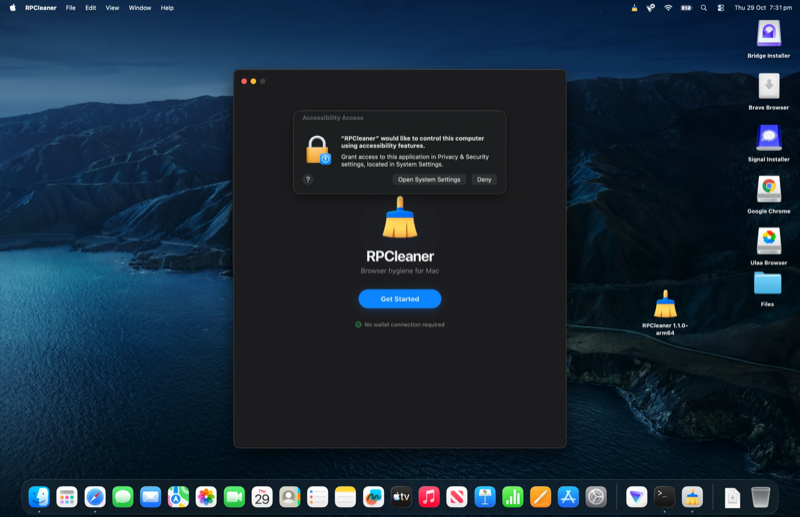Viewport: 800px width, 517px height.
Task: Open the Help menu
Action: pyautogui.click(x=167, y=8)
